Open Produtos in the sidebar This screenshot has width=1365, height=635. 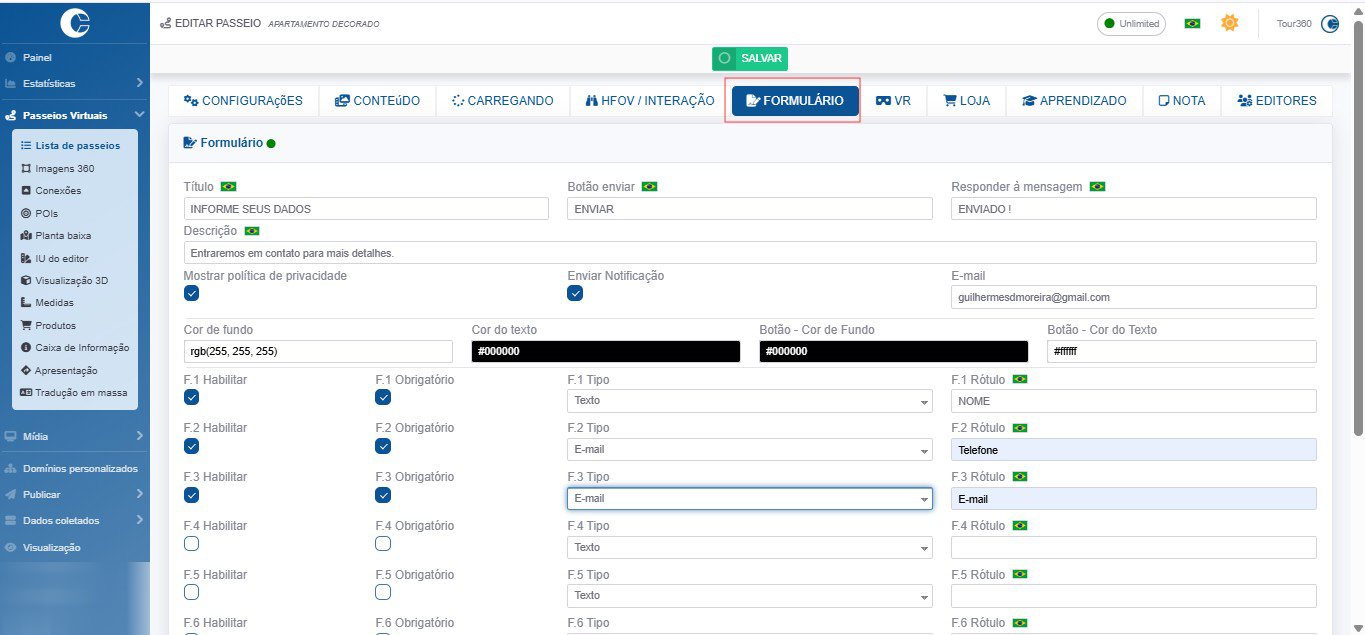tap(55, 326)
